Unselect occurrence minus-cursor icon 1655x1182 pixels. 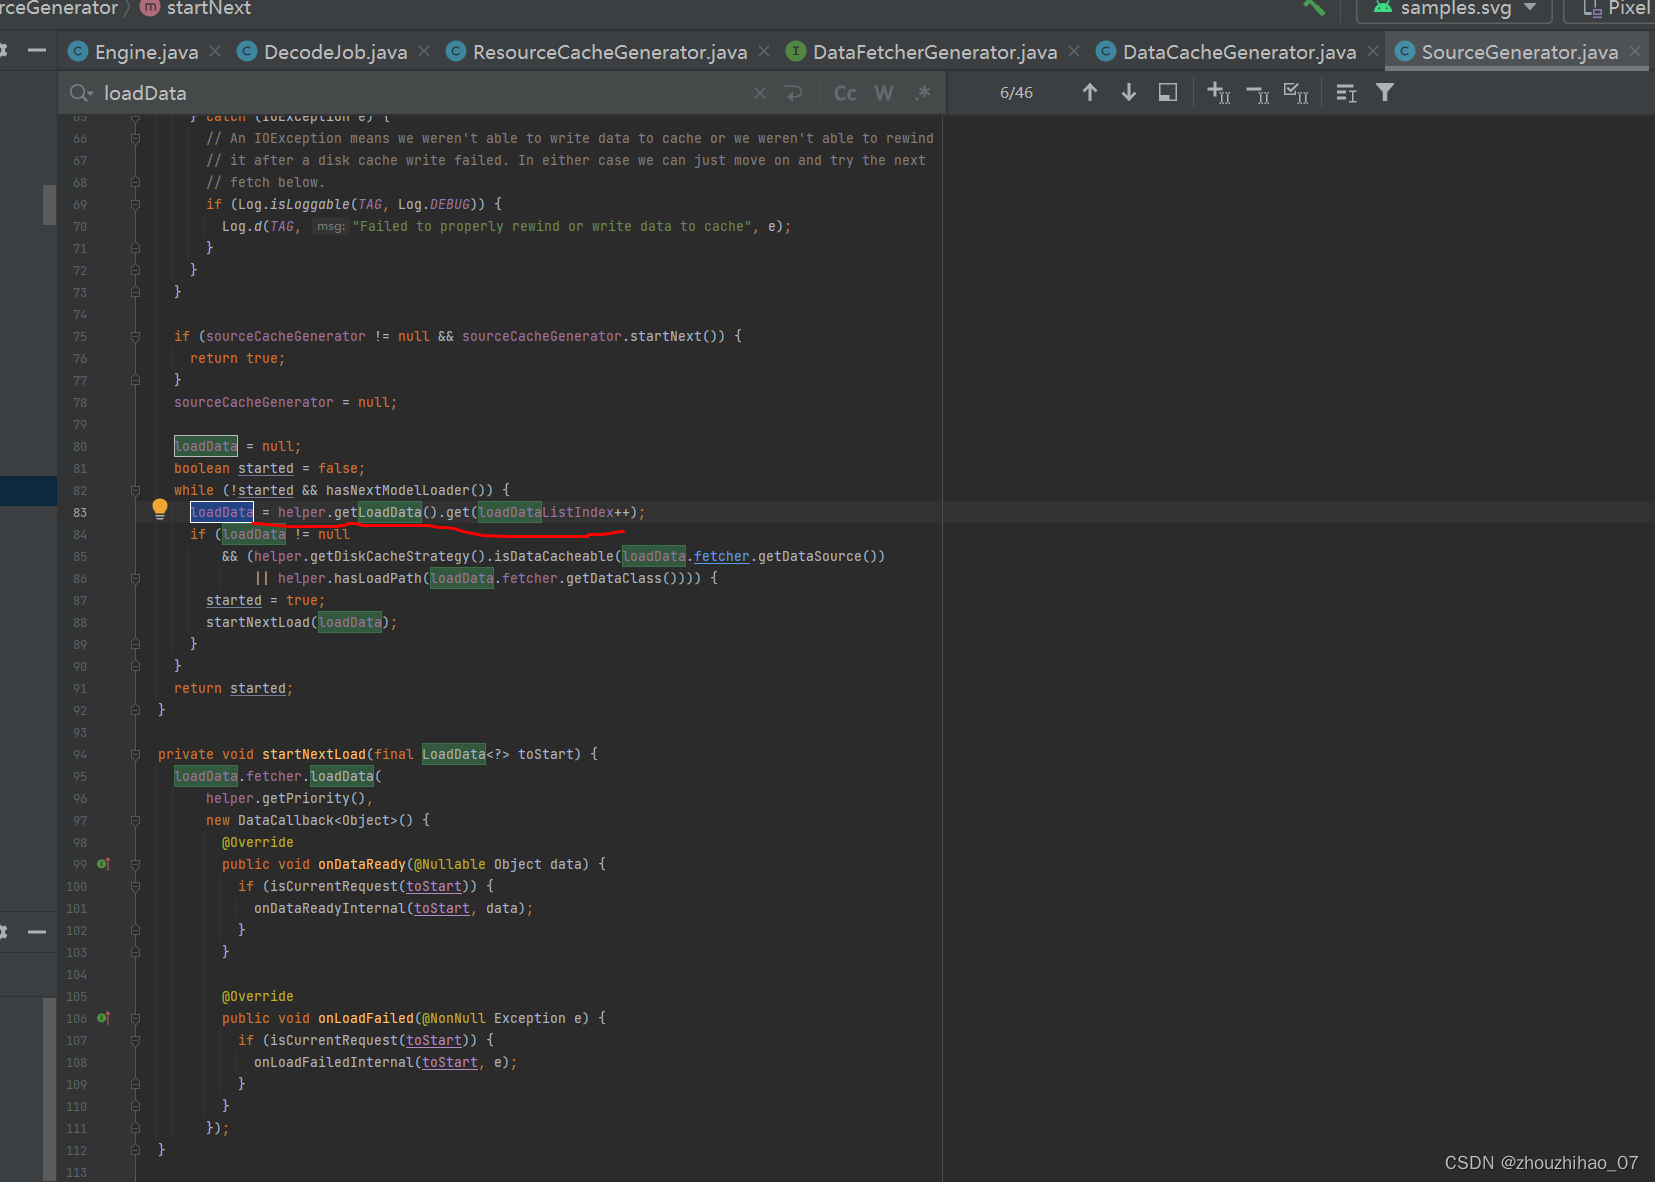1258,94
